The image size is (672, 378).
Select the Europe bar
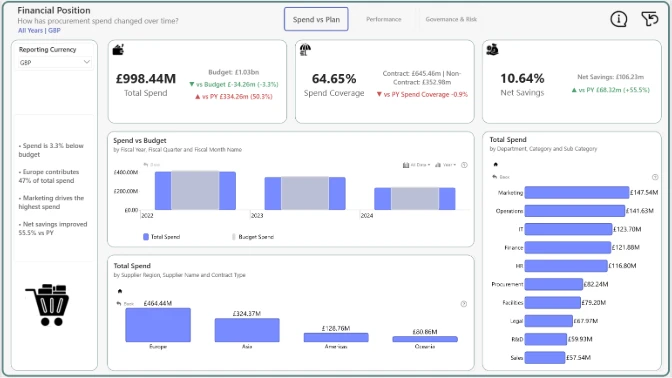tap(158, 325)
